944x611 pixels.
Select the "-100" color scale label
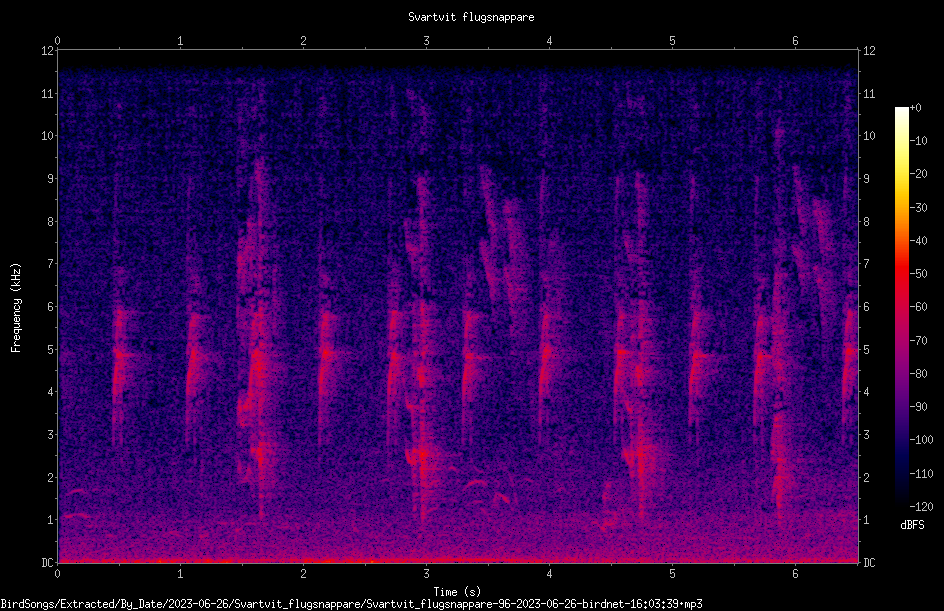point(922,440)
